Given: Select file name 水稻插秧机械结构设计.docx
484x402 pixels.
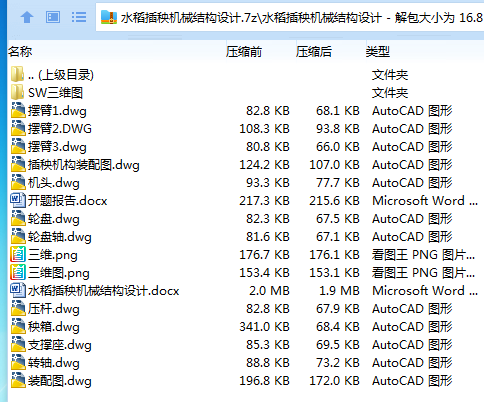Looking at the screenshot, I should [x=104, y=291].
